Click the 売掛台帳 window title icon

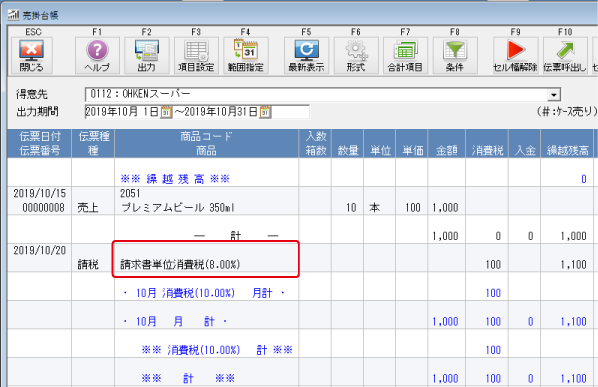(x=13, y=15)
